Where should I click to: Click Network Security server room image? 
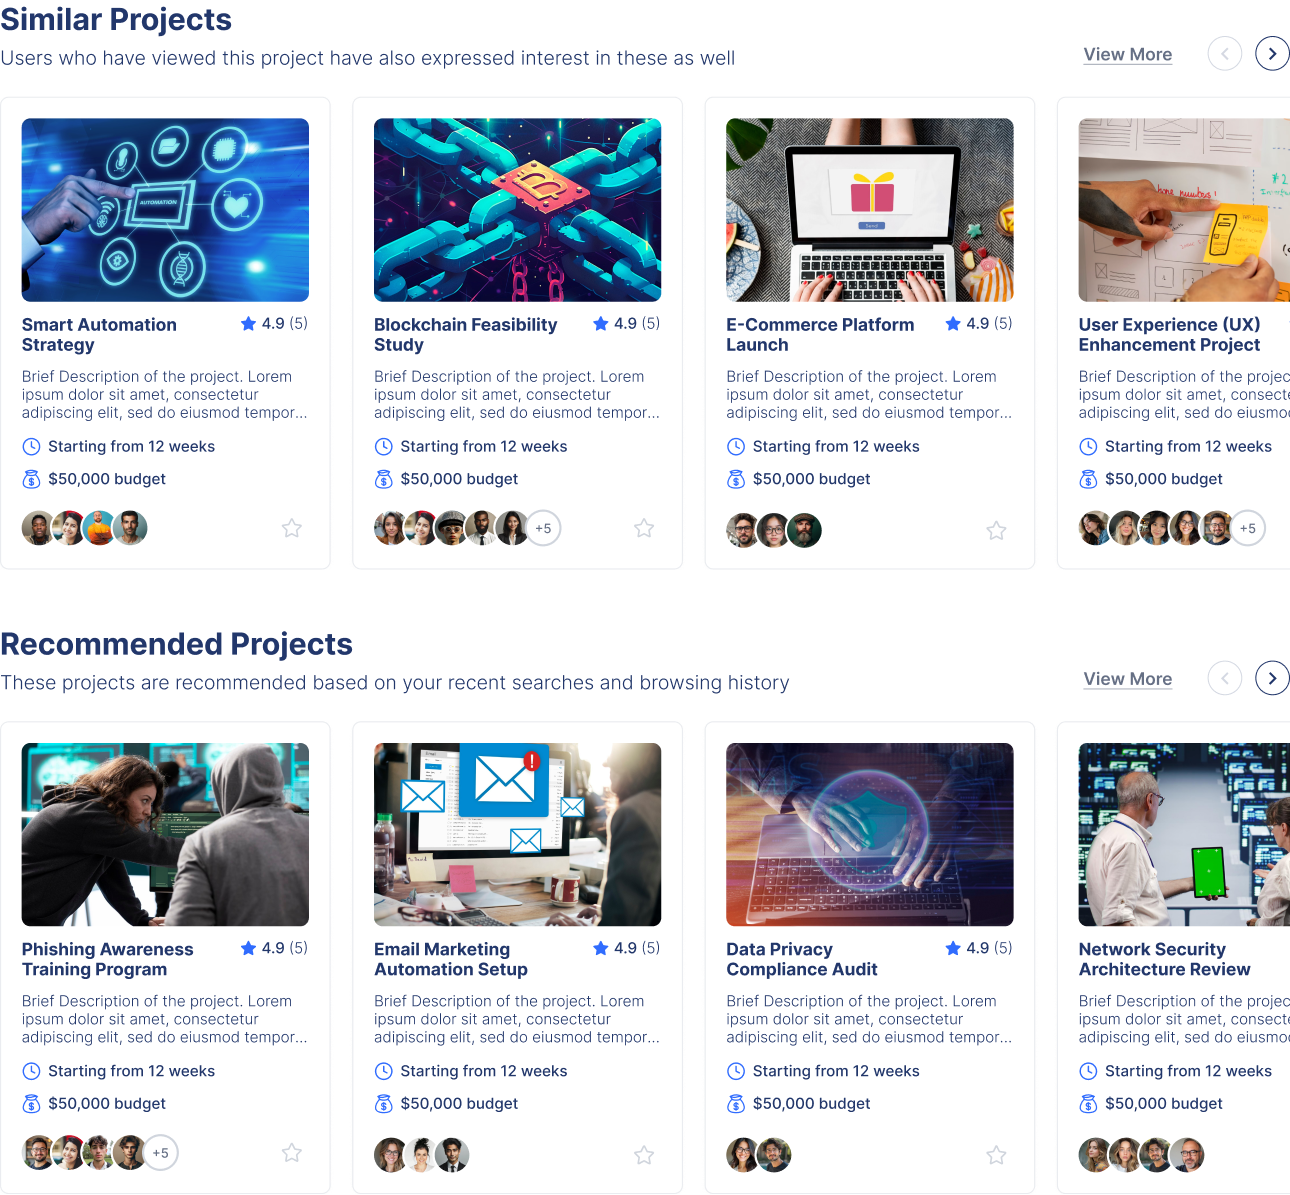pos(1184,835)
